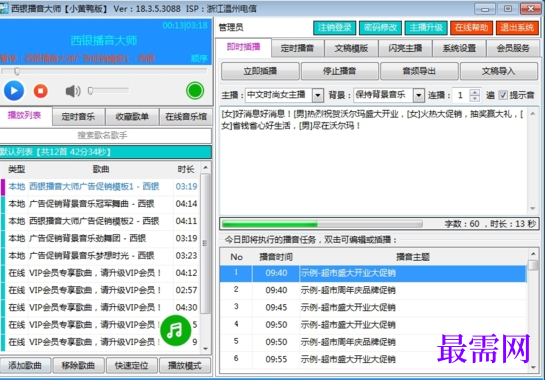Click the 音频导出 button
Screen dimensions: 549x380
point(419,71)
